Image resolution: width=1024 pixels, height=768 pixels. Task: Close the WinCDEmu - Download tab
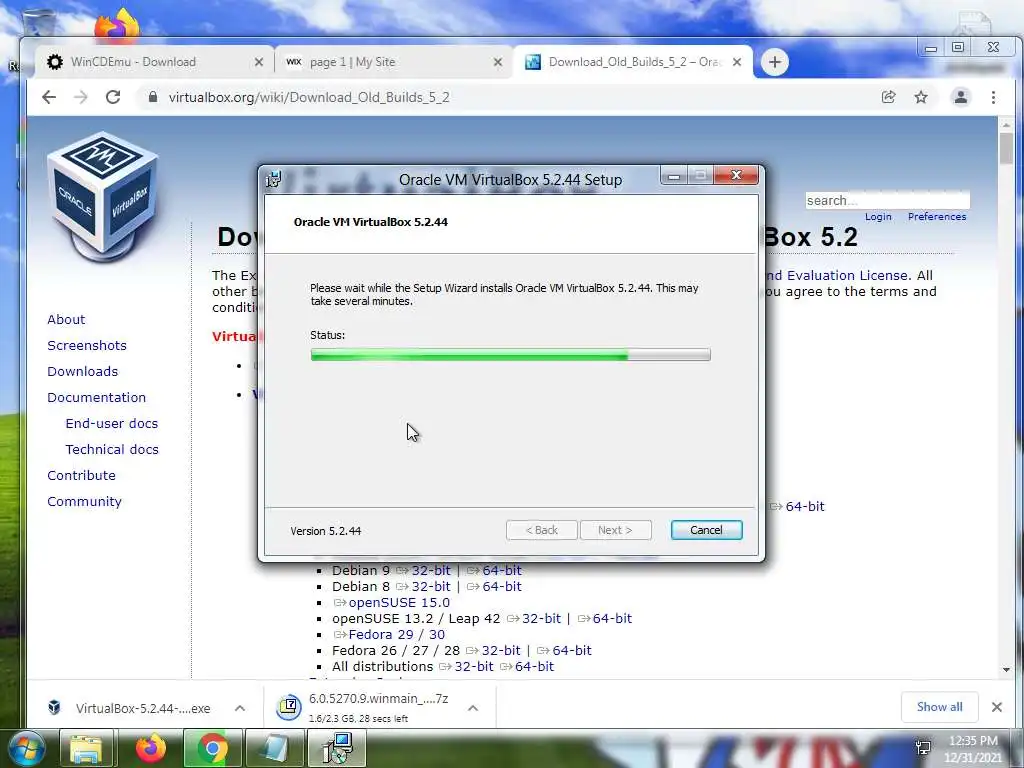[x=259, y=62]
